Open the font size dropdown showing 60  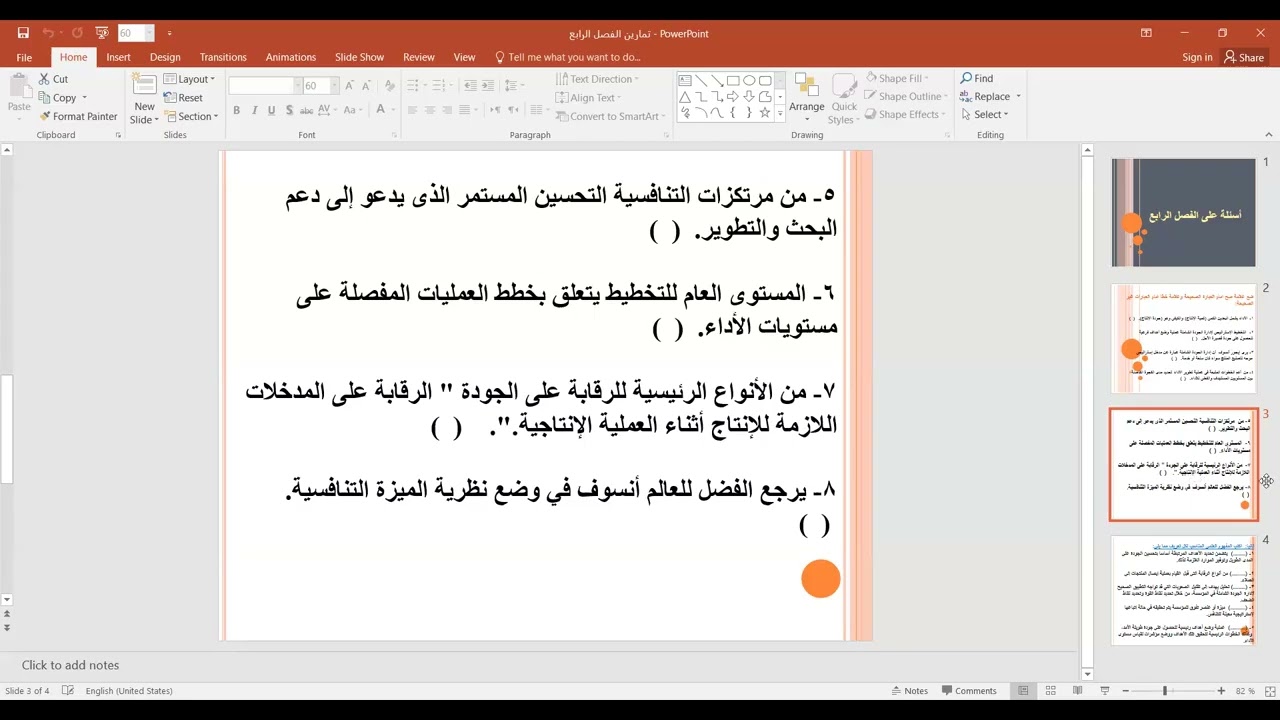(337, 86)
